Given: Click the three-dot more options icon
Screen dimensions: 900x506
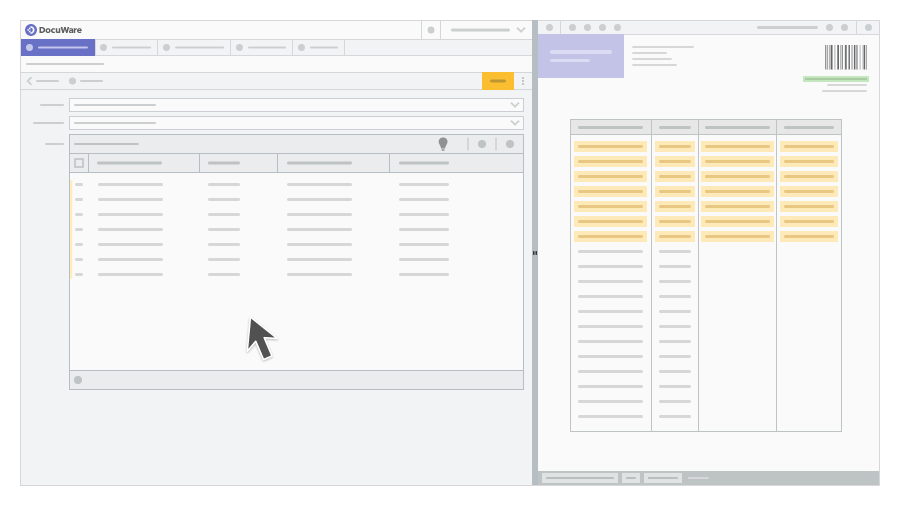Looking at the screenshot, I should (x=523, y=81).
